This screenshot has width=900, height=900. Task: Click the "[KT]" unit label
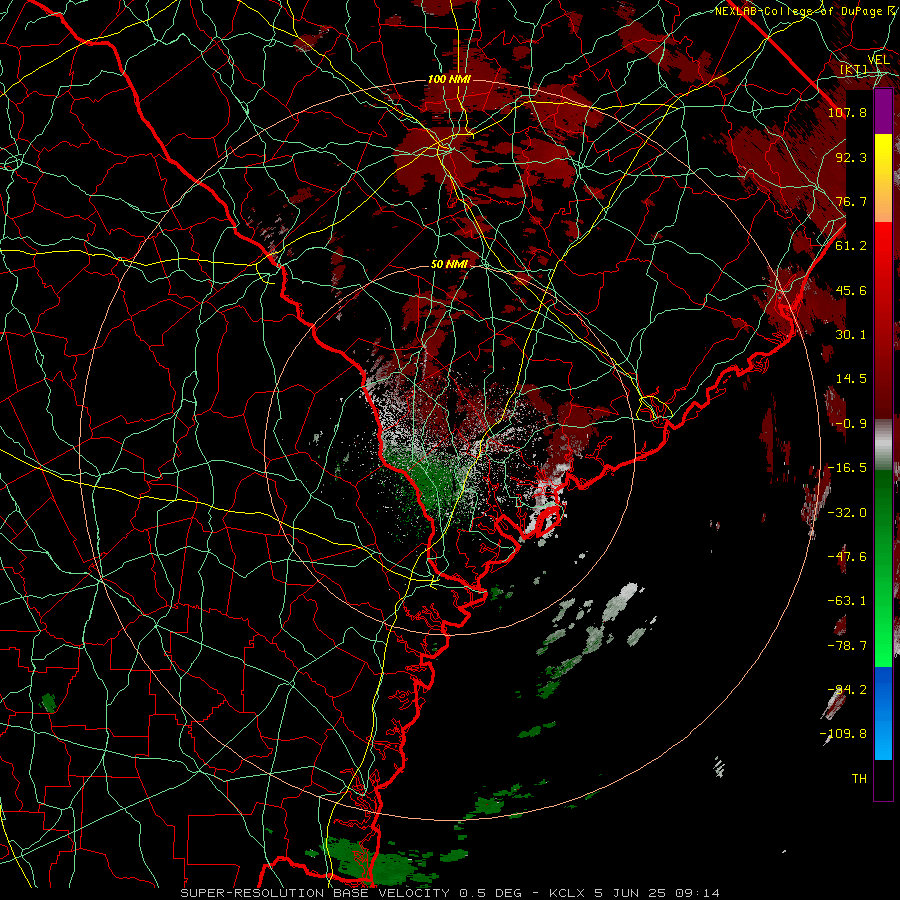click(x=854, y=70)
